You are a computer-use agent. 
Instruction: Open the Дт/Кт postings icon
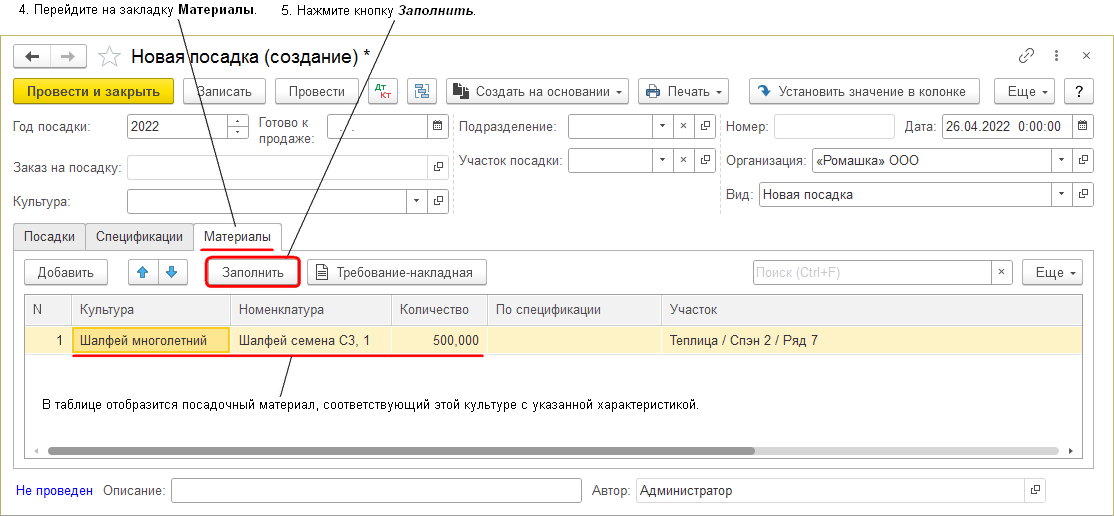pyautogui.click(x=382, y=91)
